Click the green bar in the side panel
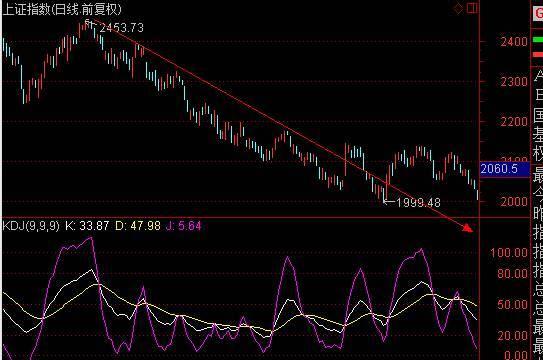The height and width of the screenshot is (360, 543). tap(538, 40)
